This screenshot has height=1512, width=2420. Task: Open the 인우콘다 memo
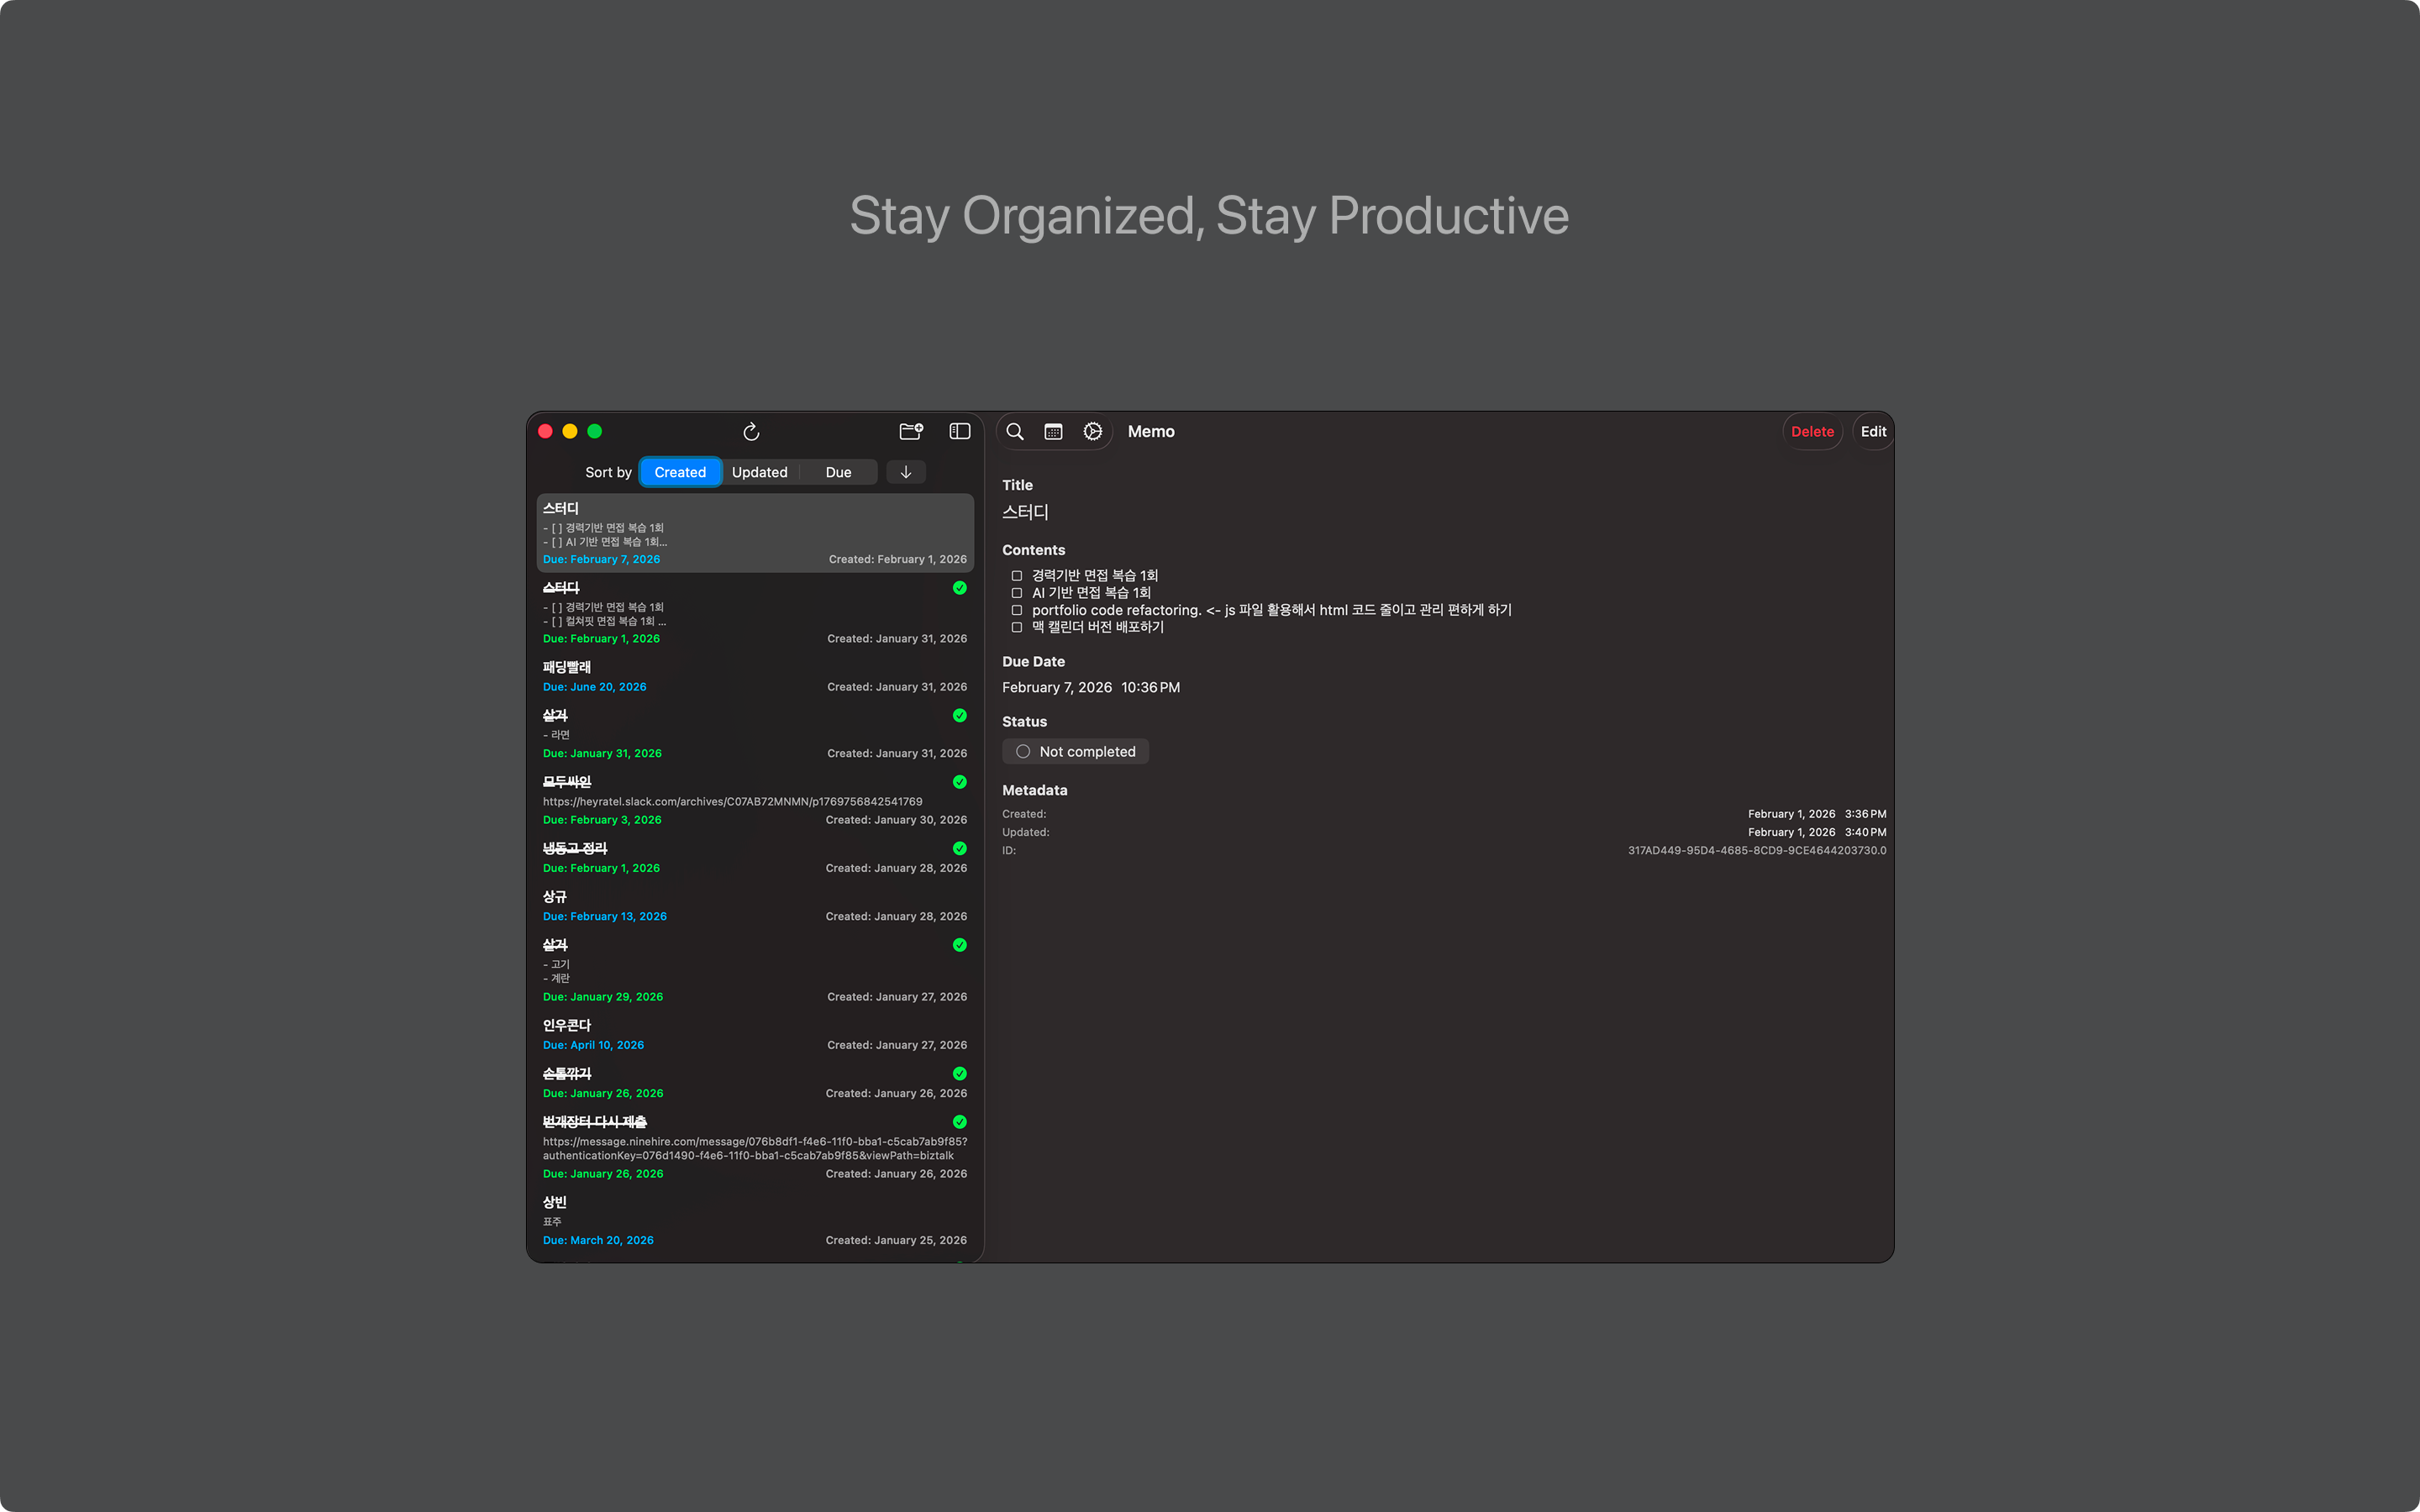pos(755,1035)
